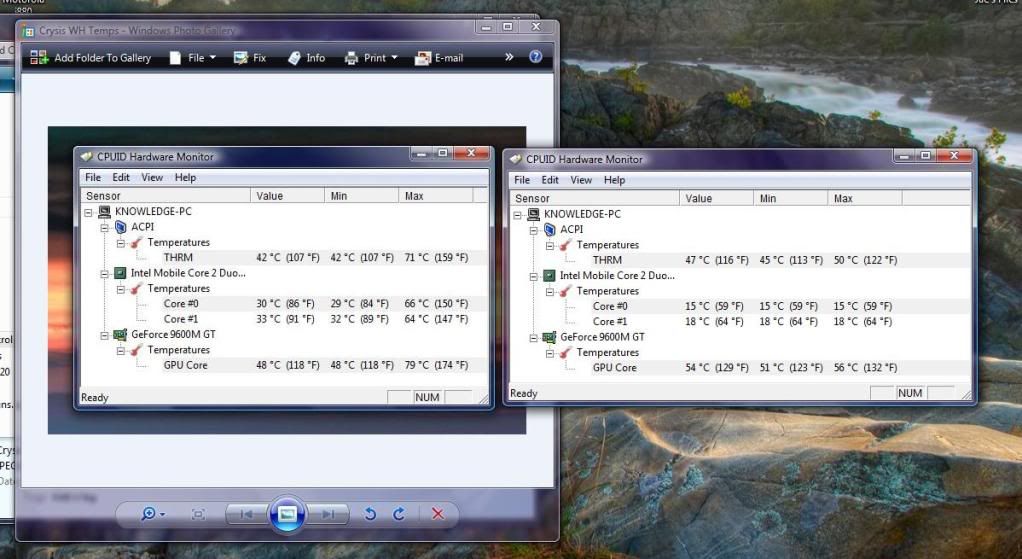Collapse Temperatures under GeForce in right monitor

click(x=549, y=353)
